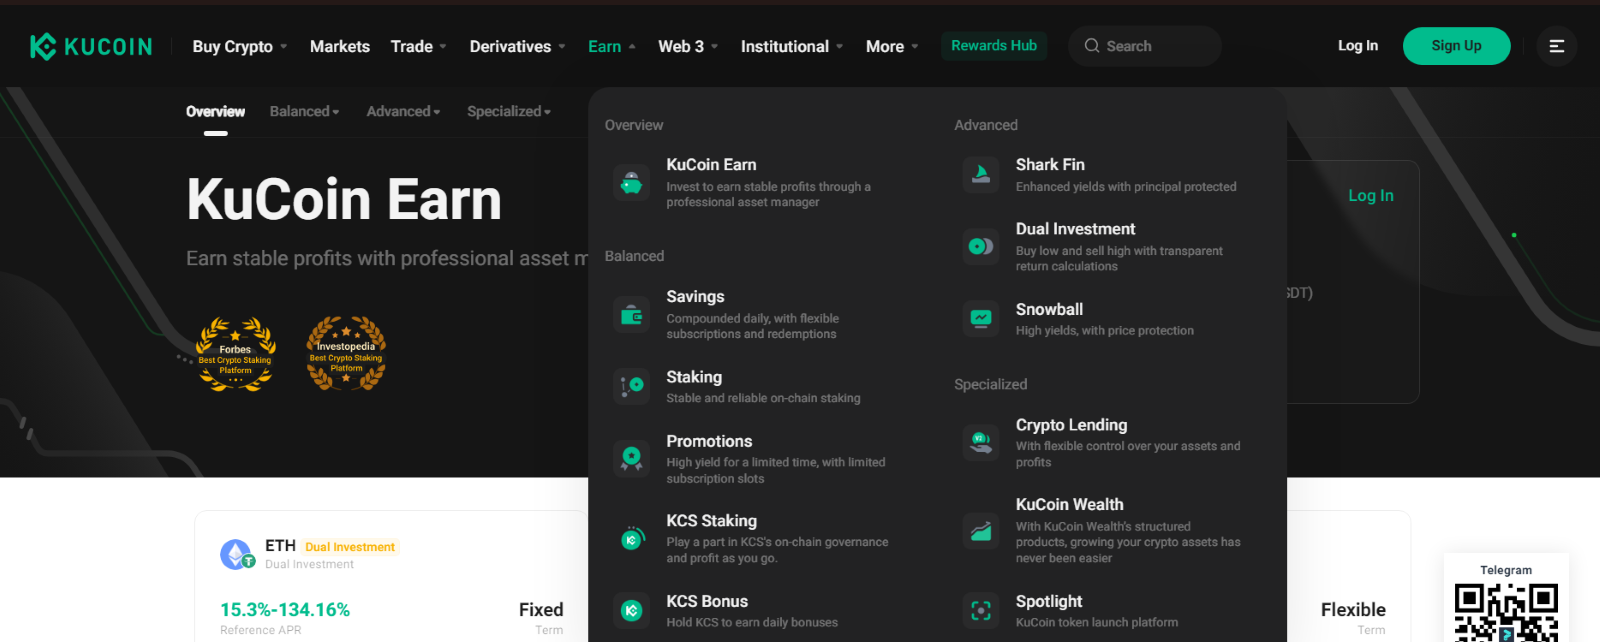Select the Overview tab
1600x642 pixels.
215,111
